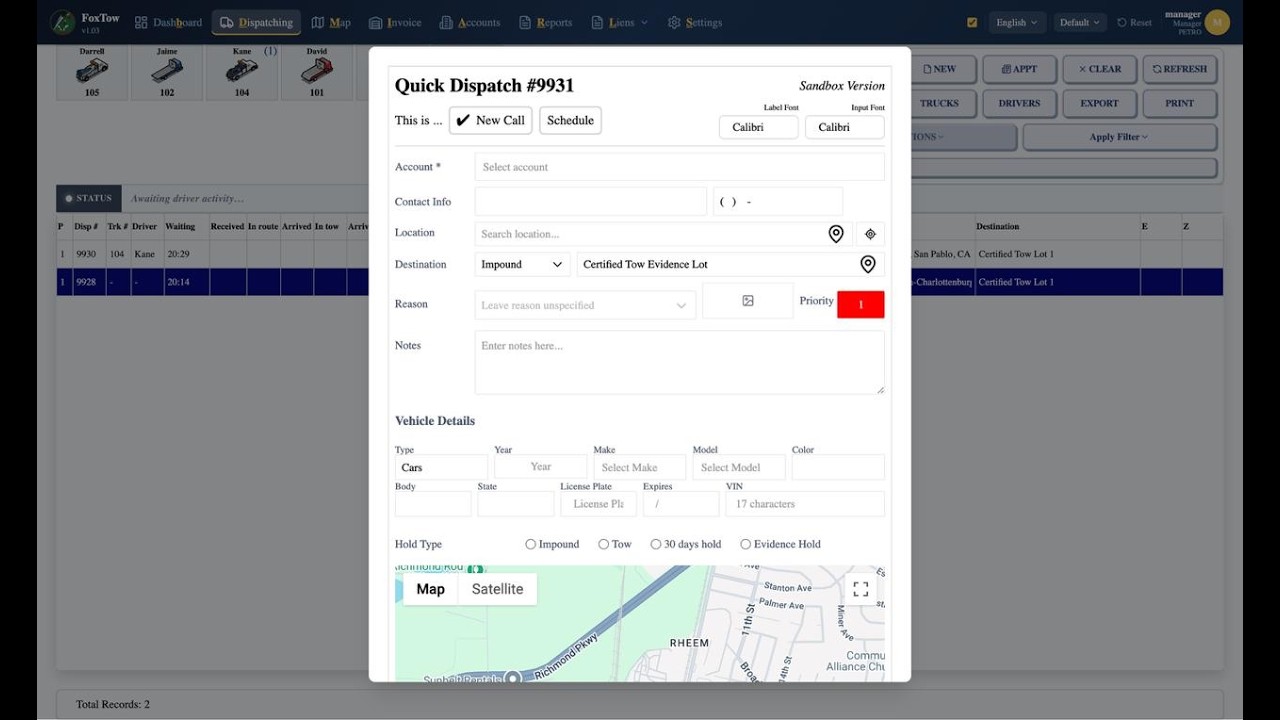Click the Reset button
The width and height of the screenshot is (1280, 720).
click(x=1134, y=22)
